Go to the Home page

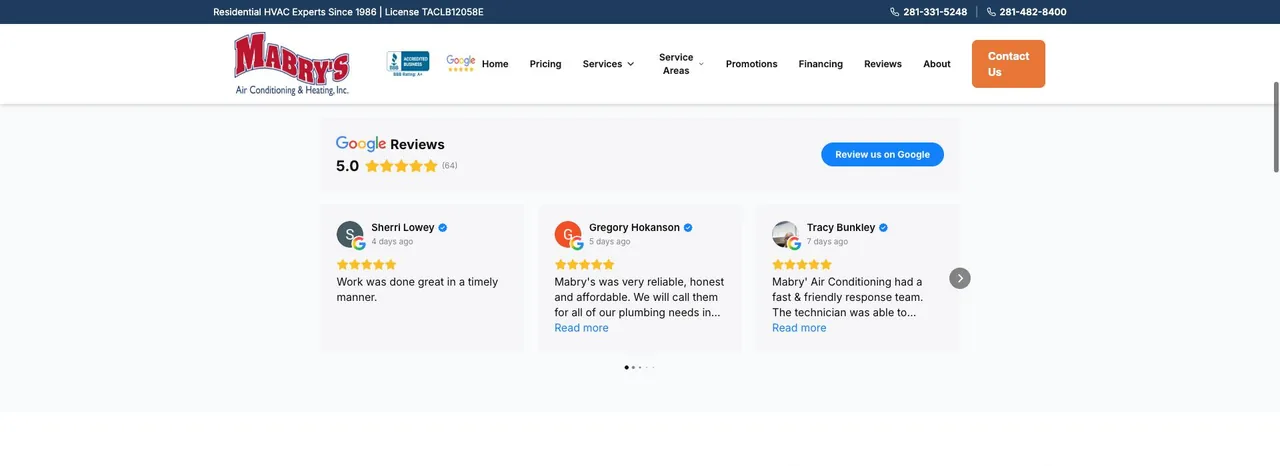495,64
